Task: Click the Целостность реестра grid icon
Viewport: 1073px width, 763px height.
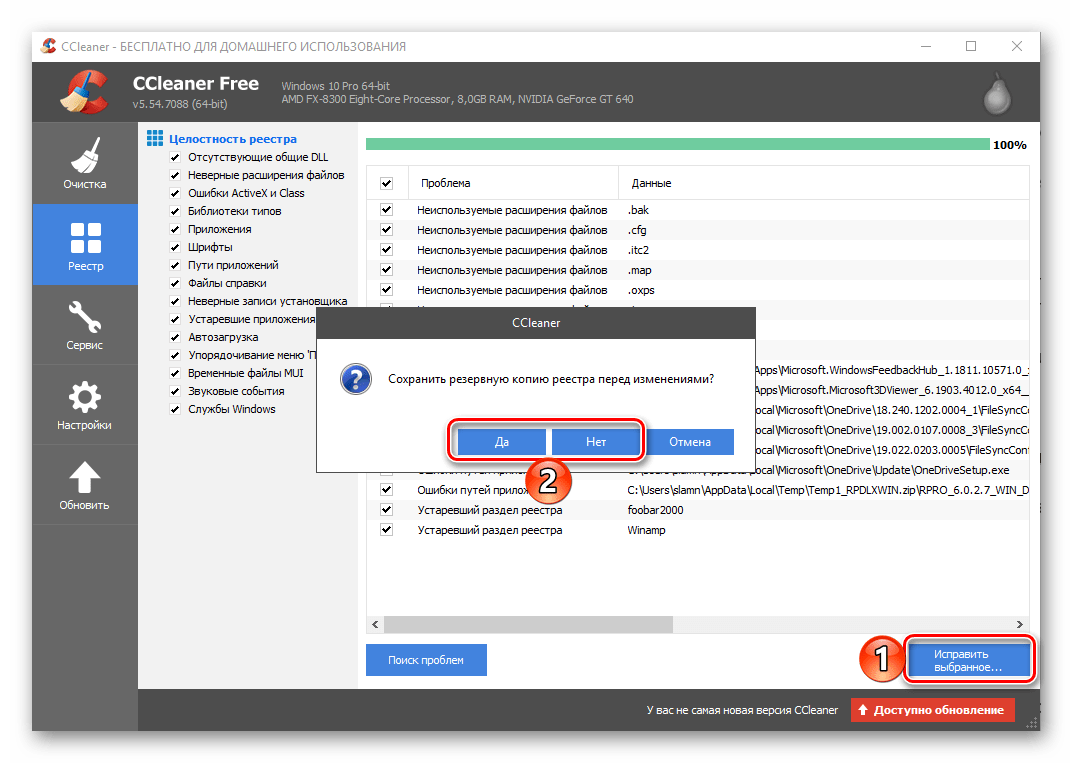Action: [155, 138]
